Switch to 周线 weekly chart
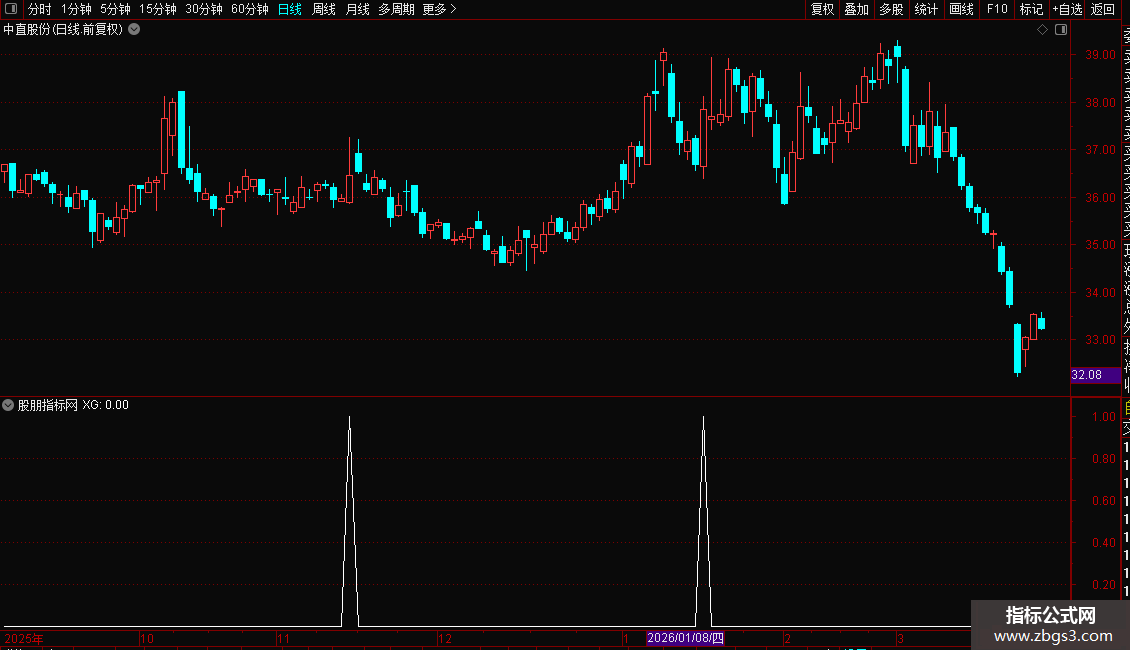The width and height of the screenshot is (1130, 650). pyautogui.click(x=324, y=9)
